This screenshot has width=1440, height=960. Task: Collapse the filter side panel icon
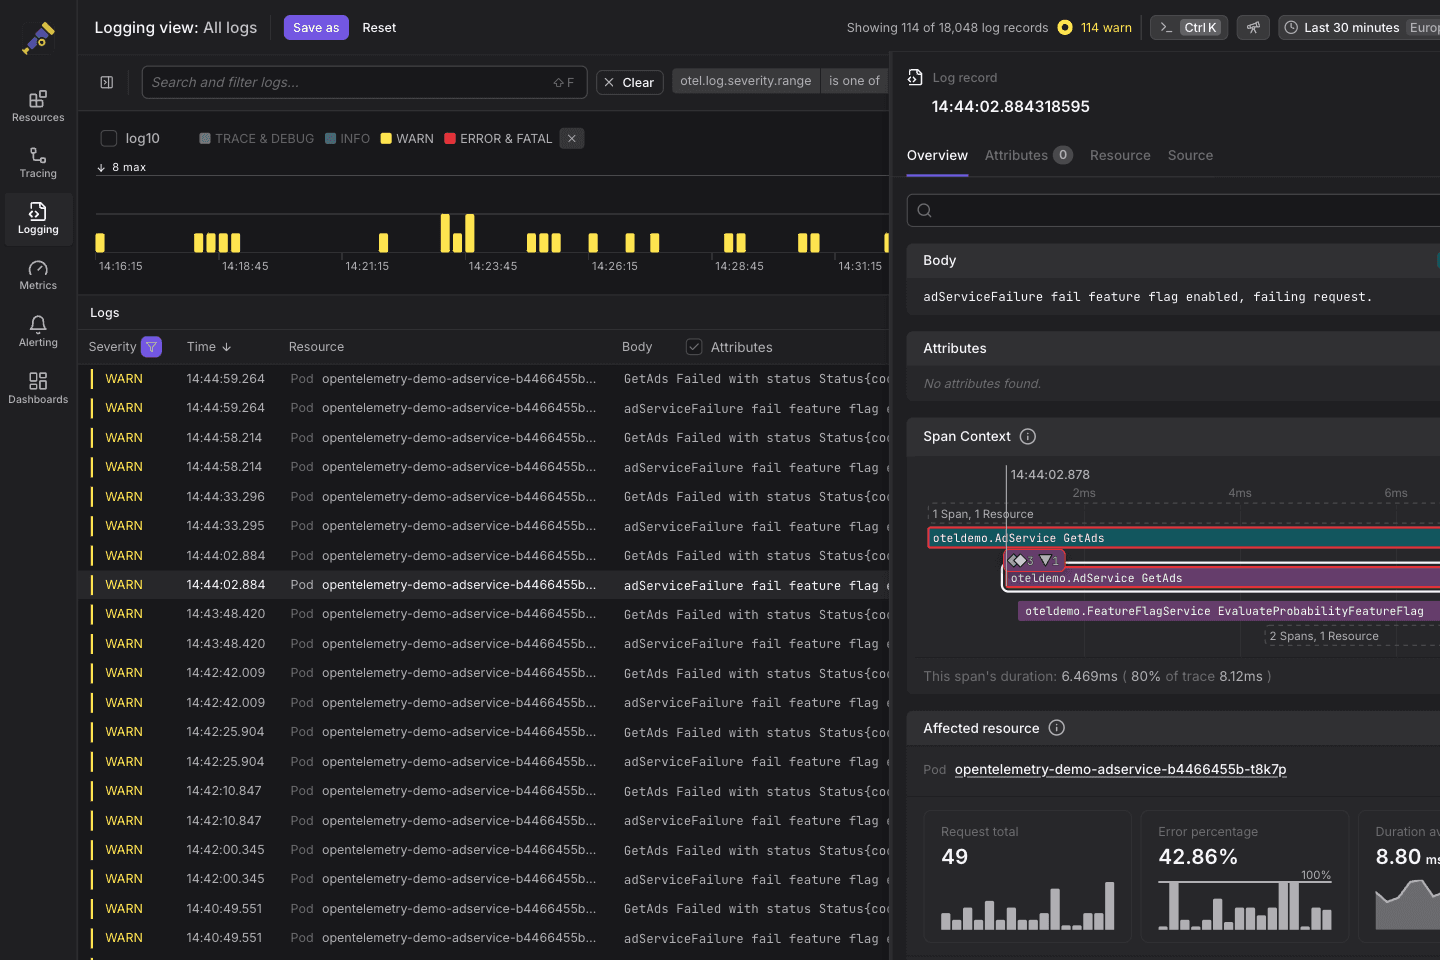[107, 82]
